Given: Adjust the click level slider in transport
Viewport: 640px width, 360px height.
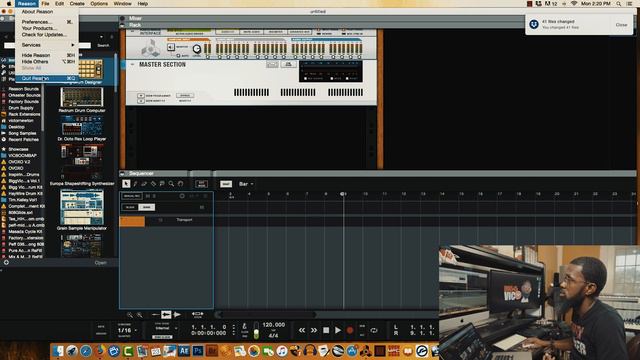Looking at the screenshot, I should click(256, 330).
